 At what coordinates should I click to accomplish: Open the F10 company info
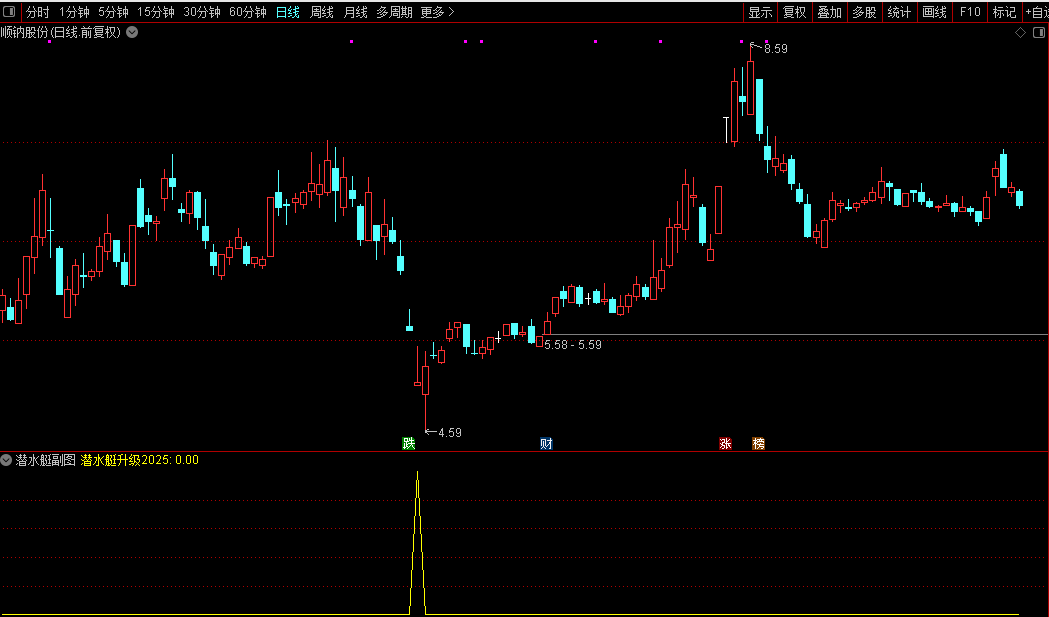tap(970, 12)
